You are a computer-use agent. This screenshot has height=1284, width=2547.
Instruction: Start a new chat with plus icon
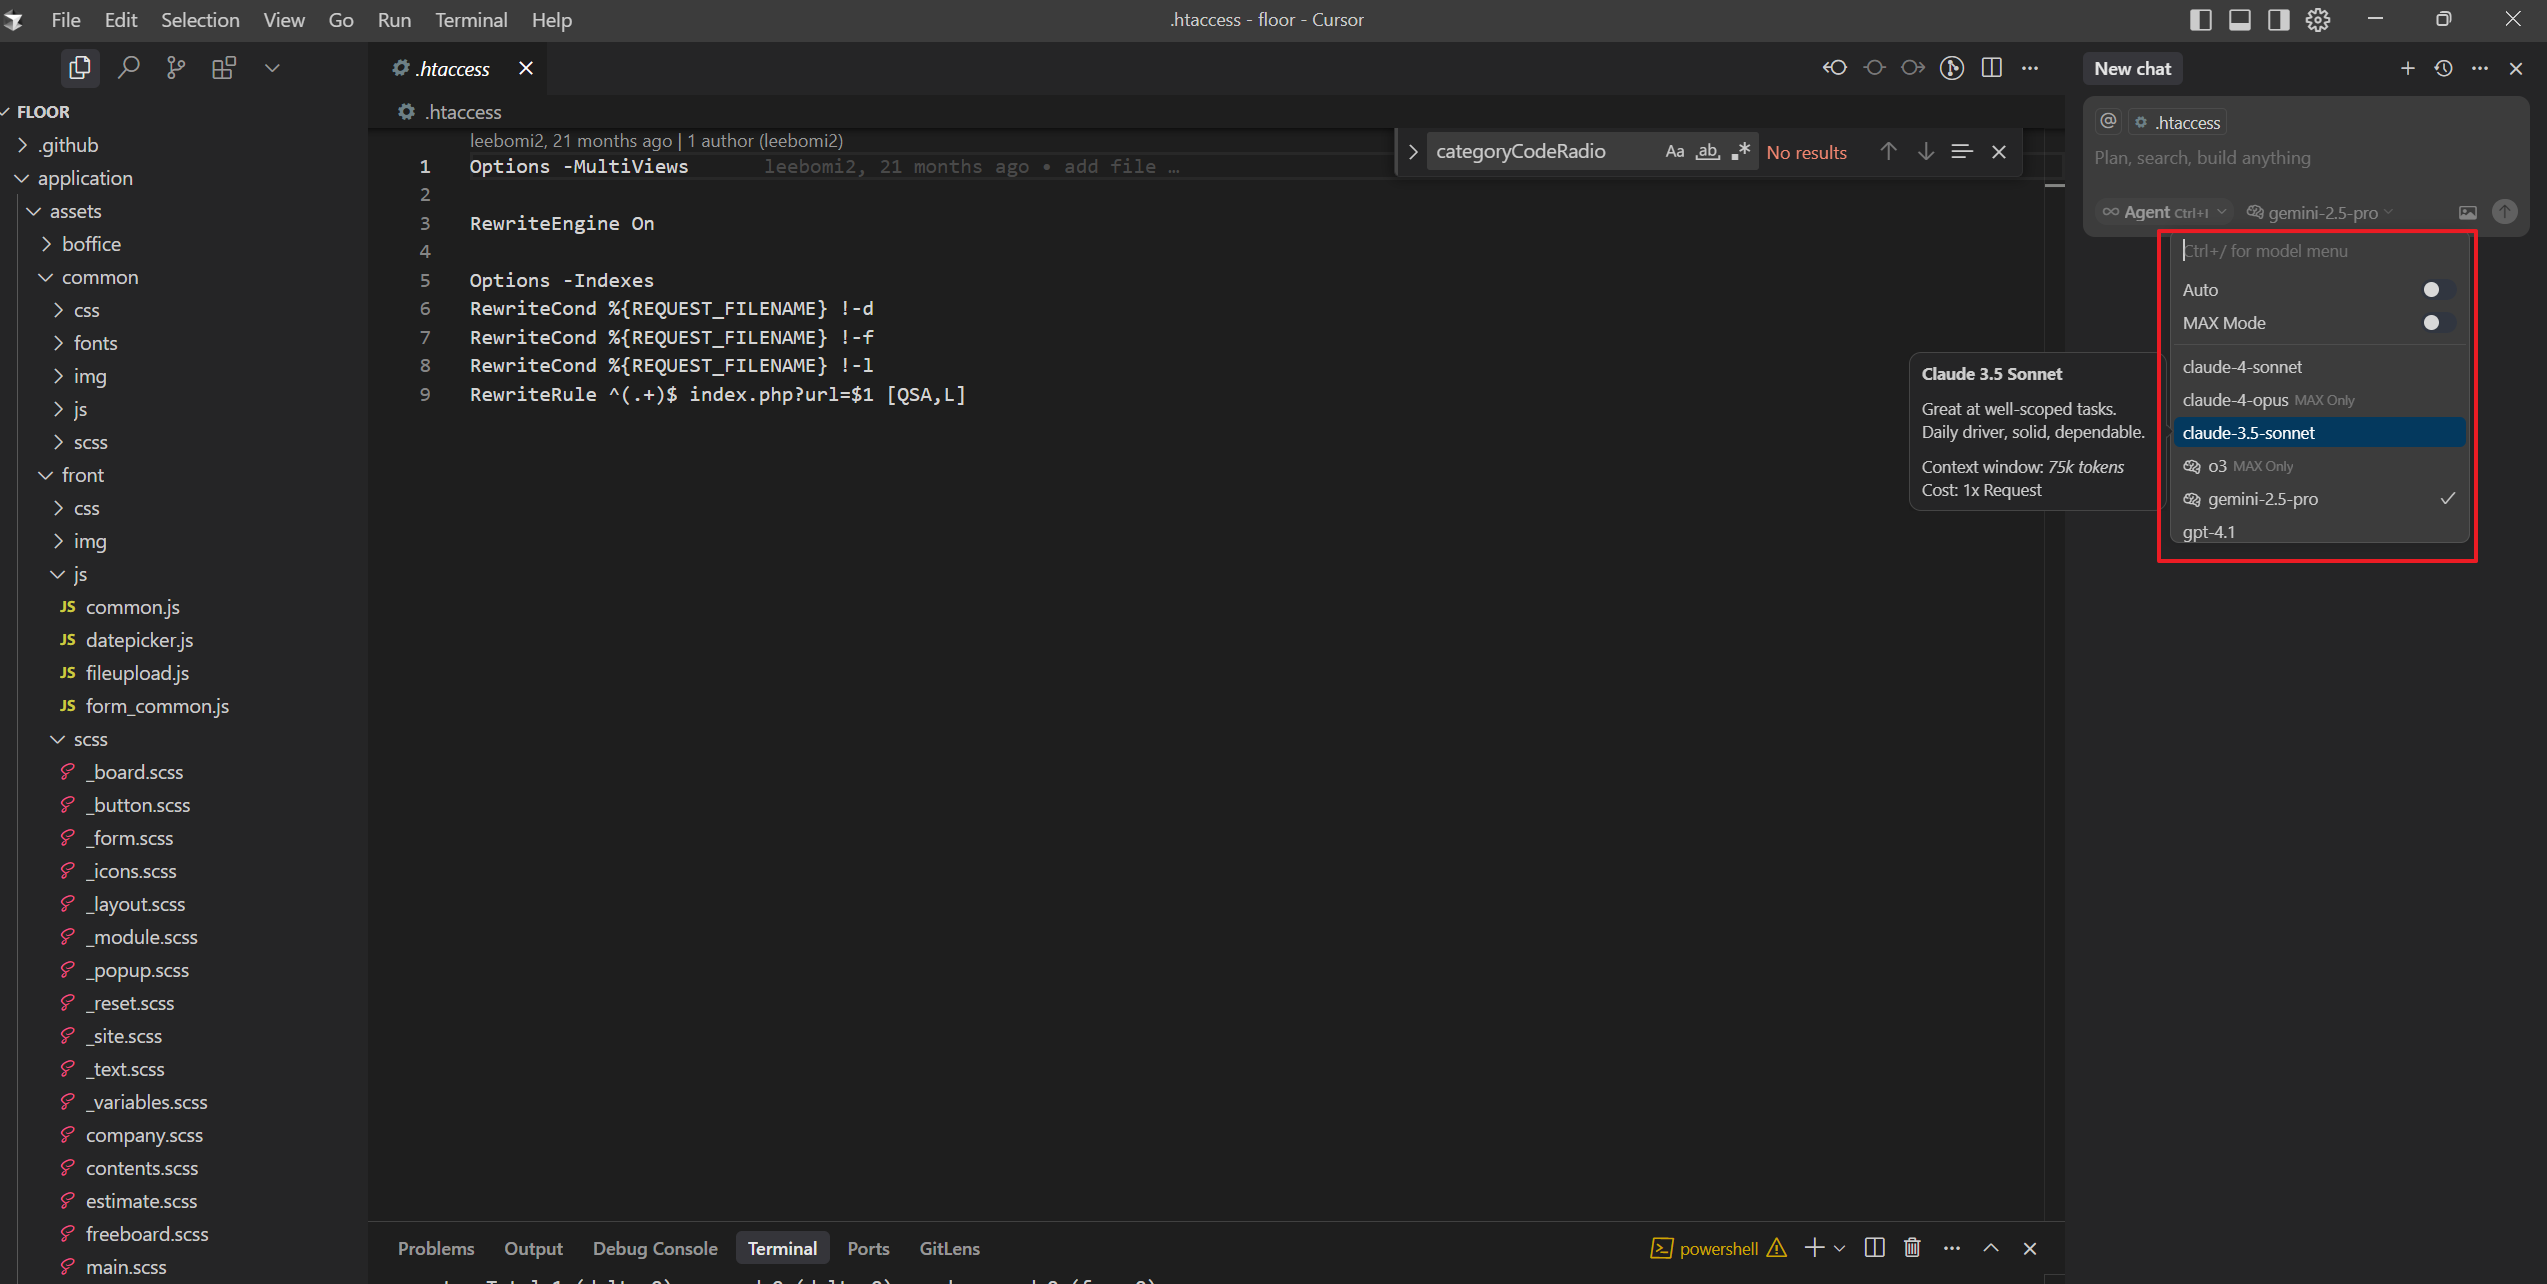point(2407,68)
